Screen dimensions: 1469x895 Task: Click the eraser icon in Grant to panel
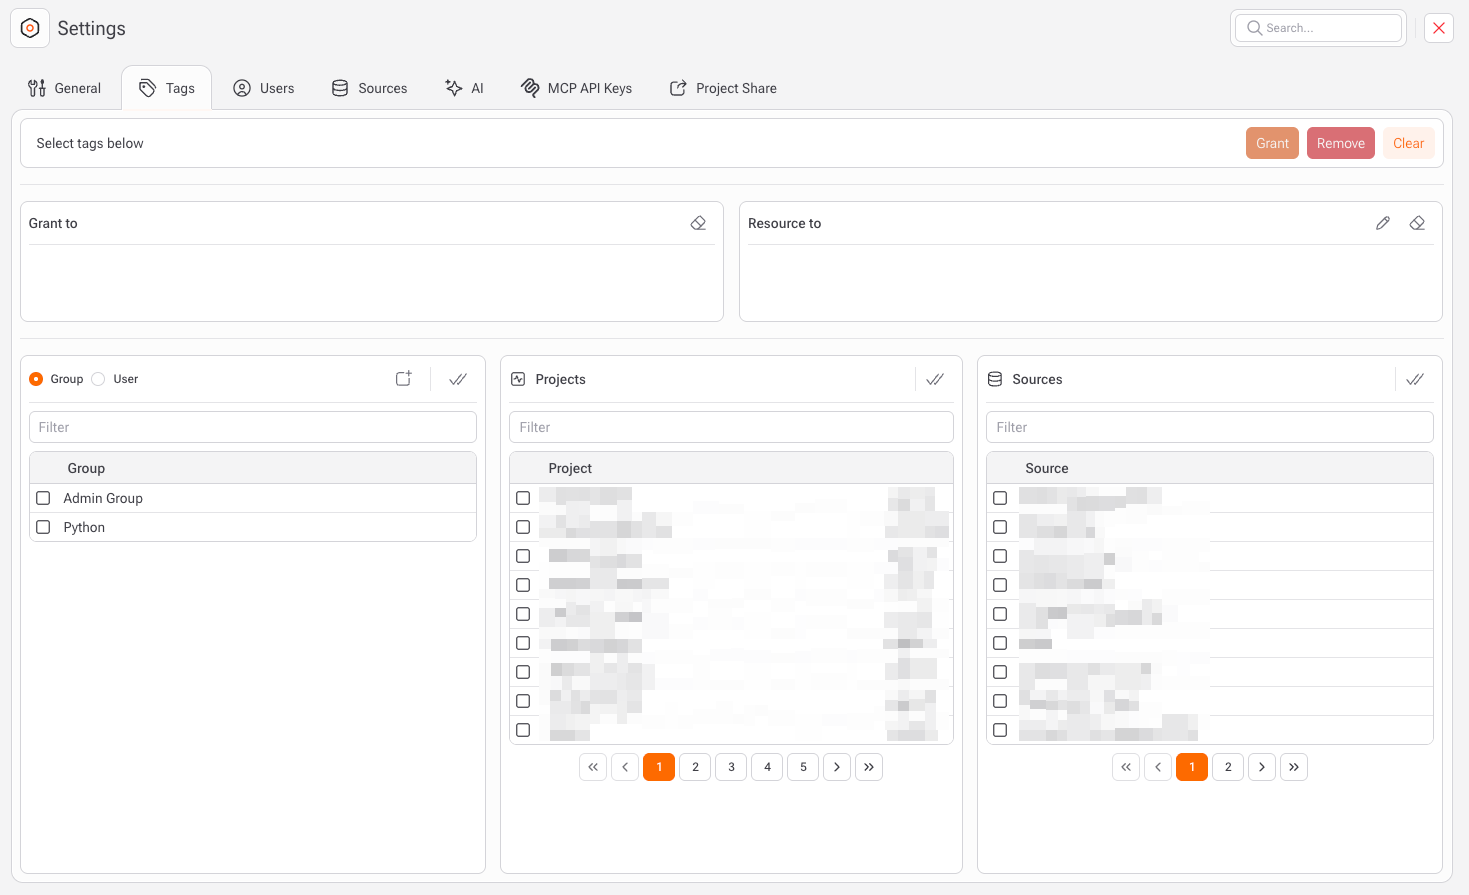(x=698, y=223)
